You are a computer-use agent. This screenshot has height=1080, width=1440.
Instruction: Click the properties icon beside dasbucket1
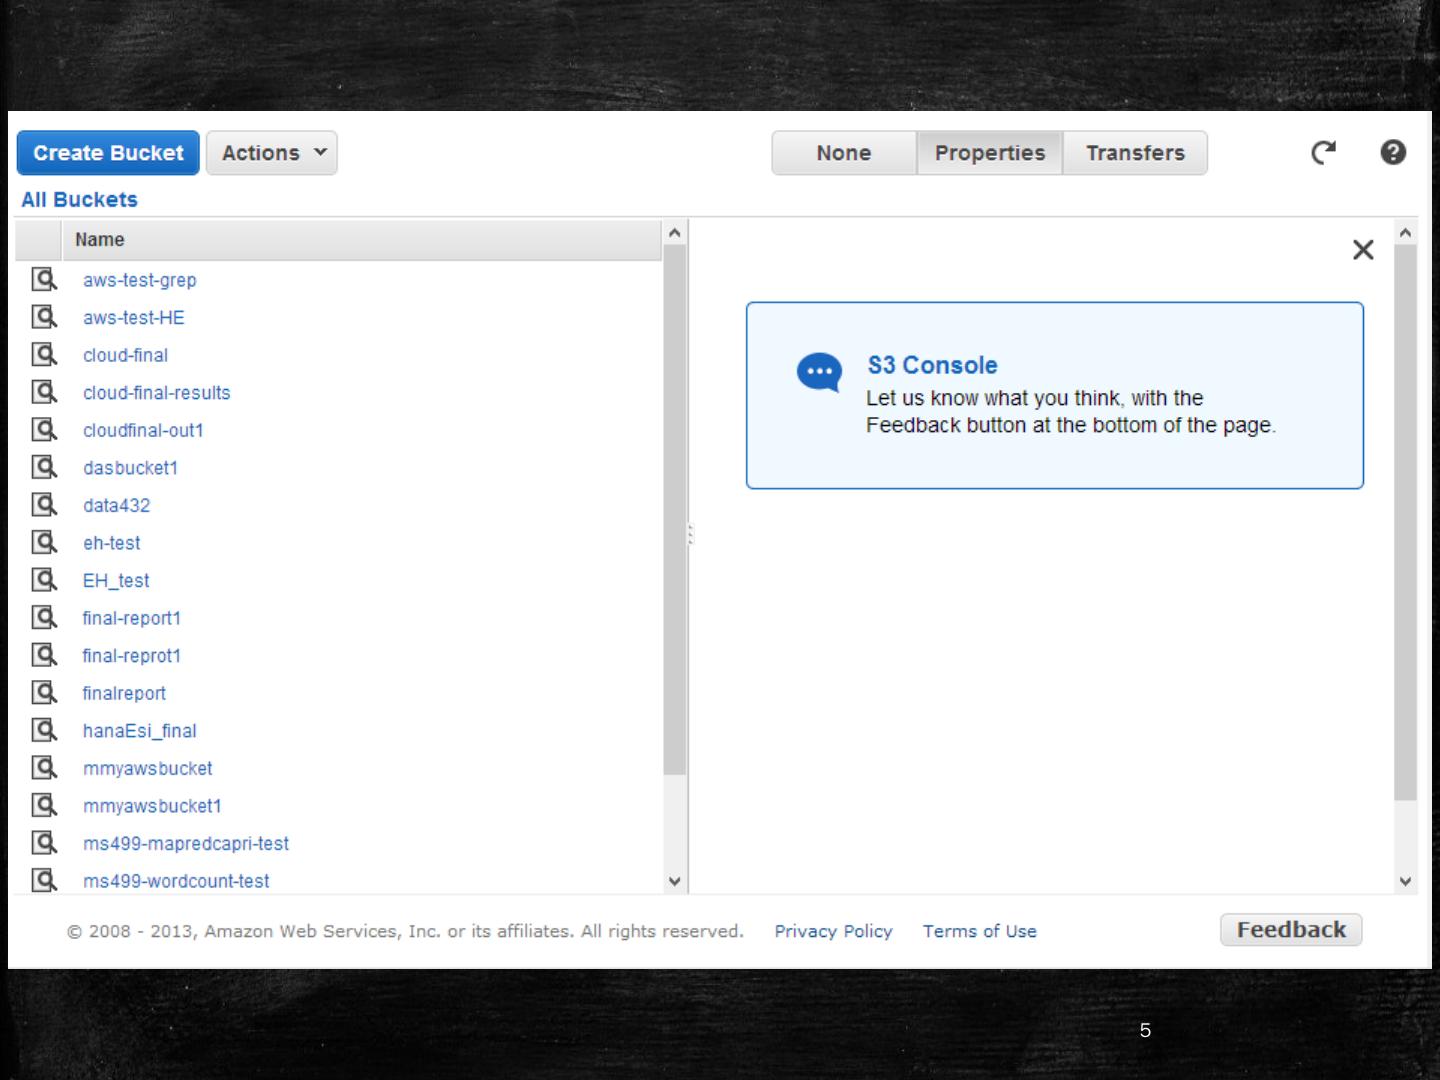coord(44,468)
